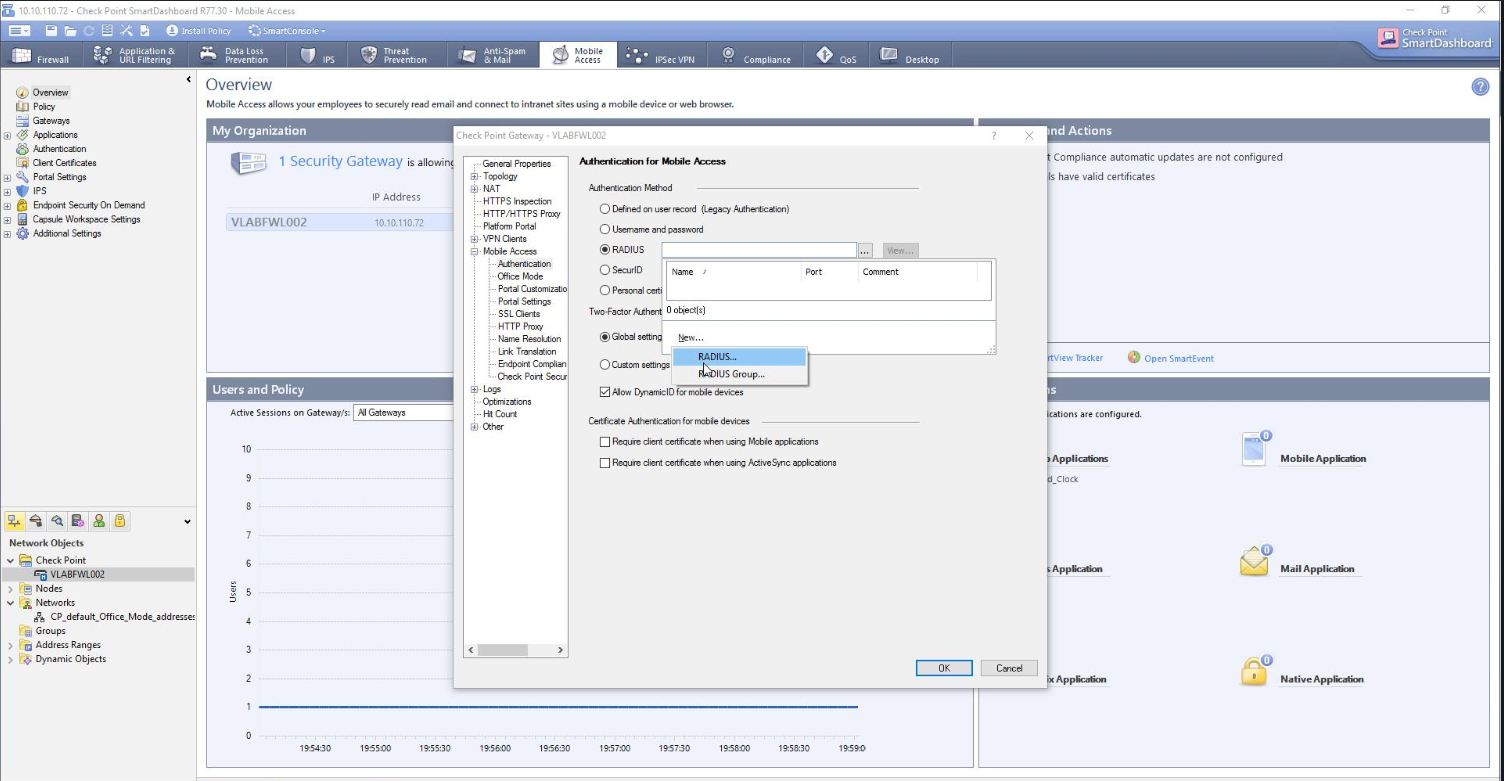The height and width of the screenshot is (781, 1504).
Task: Click the Cancel button in dialog
Action: pos(1008,668)
